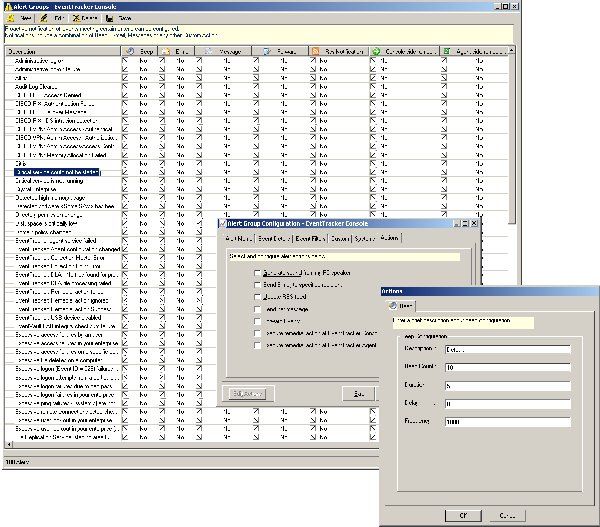Open the Alert Name tab
Image resolution: width=600 pixels, height=527 pixels.
239,238
